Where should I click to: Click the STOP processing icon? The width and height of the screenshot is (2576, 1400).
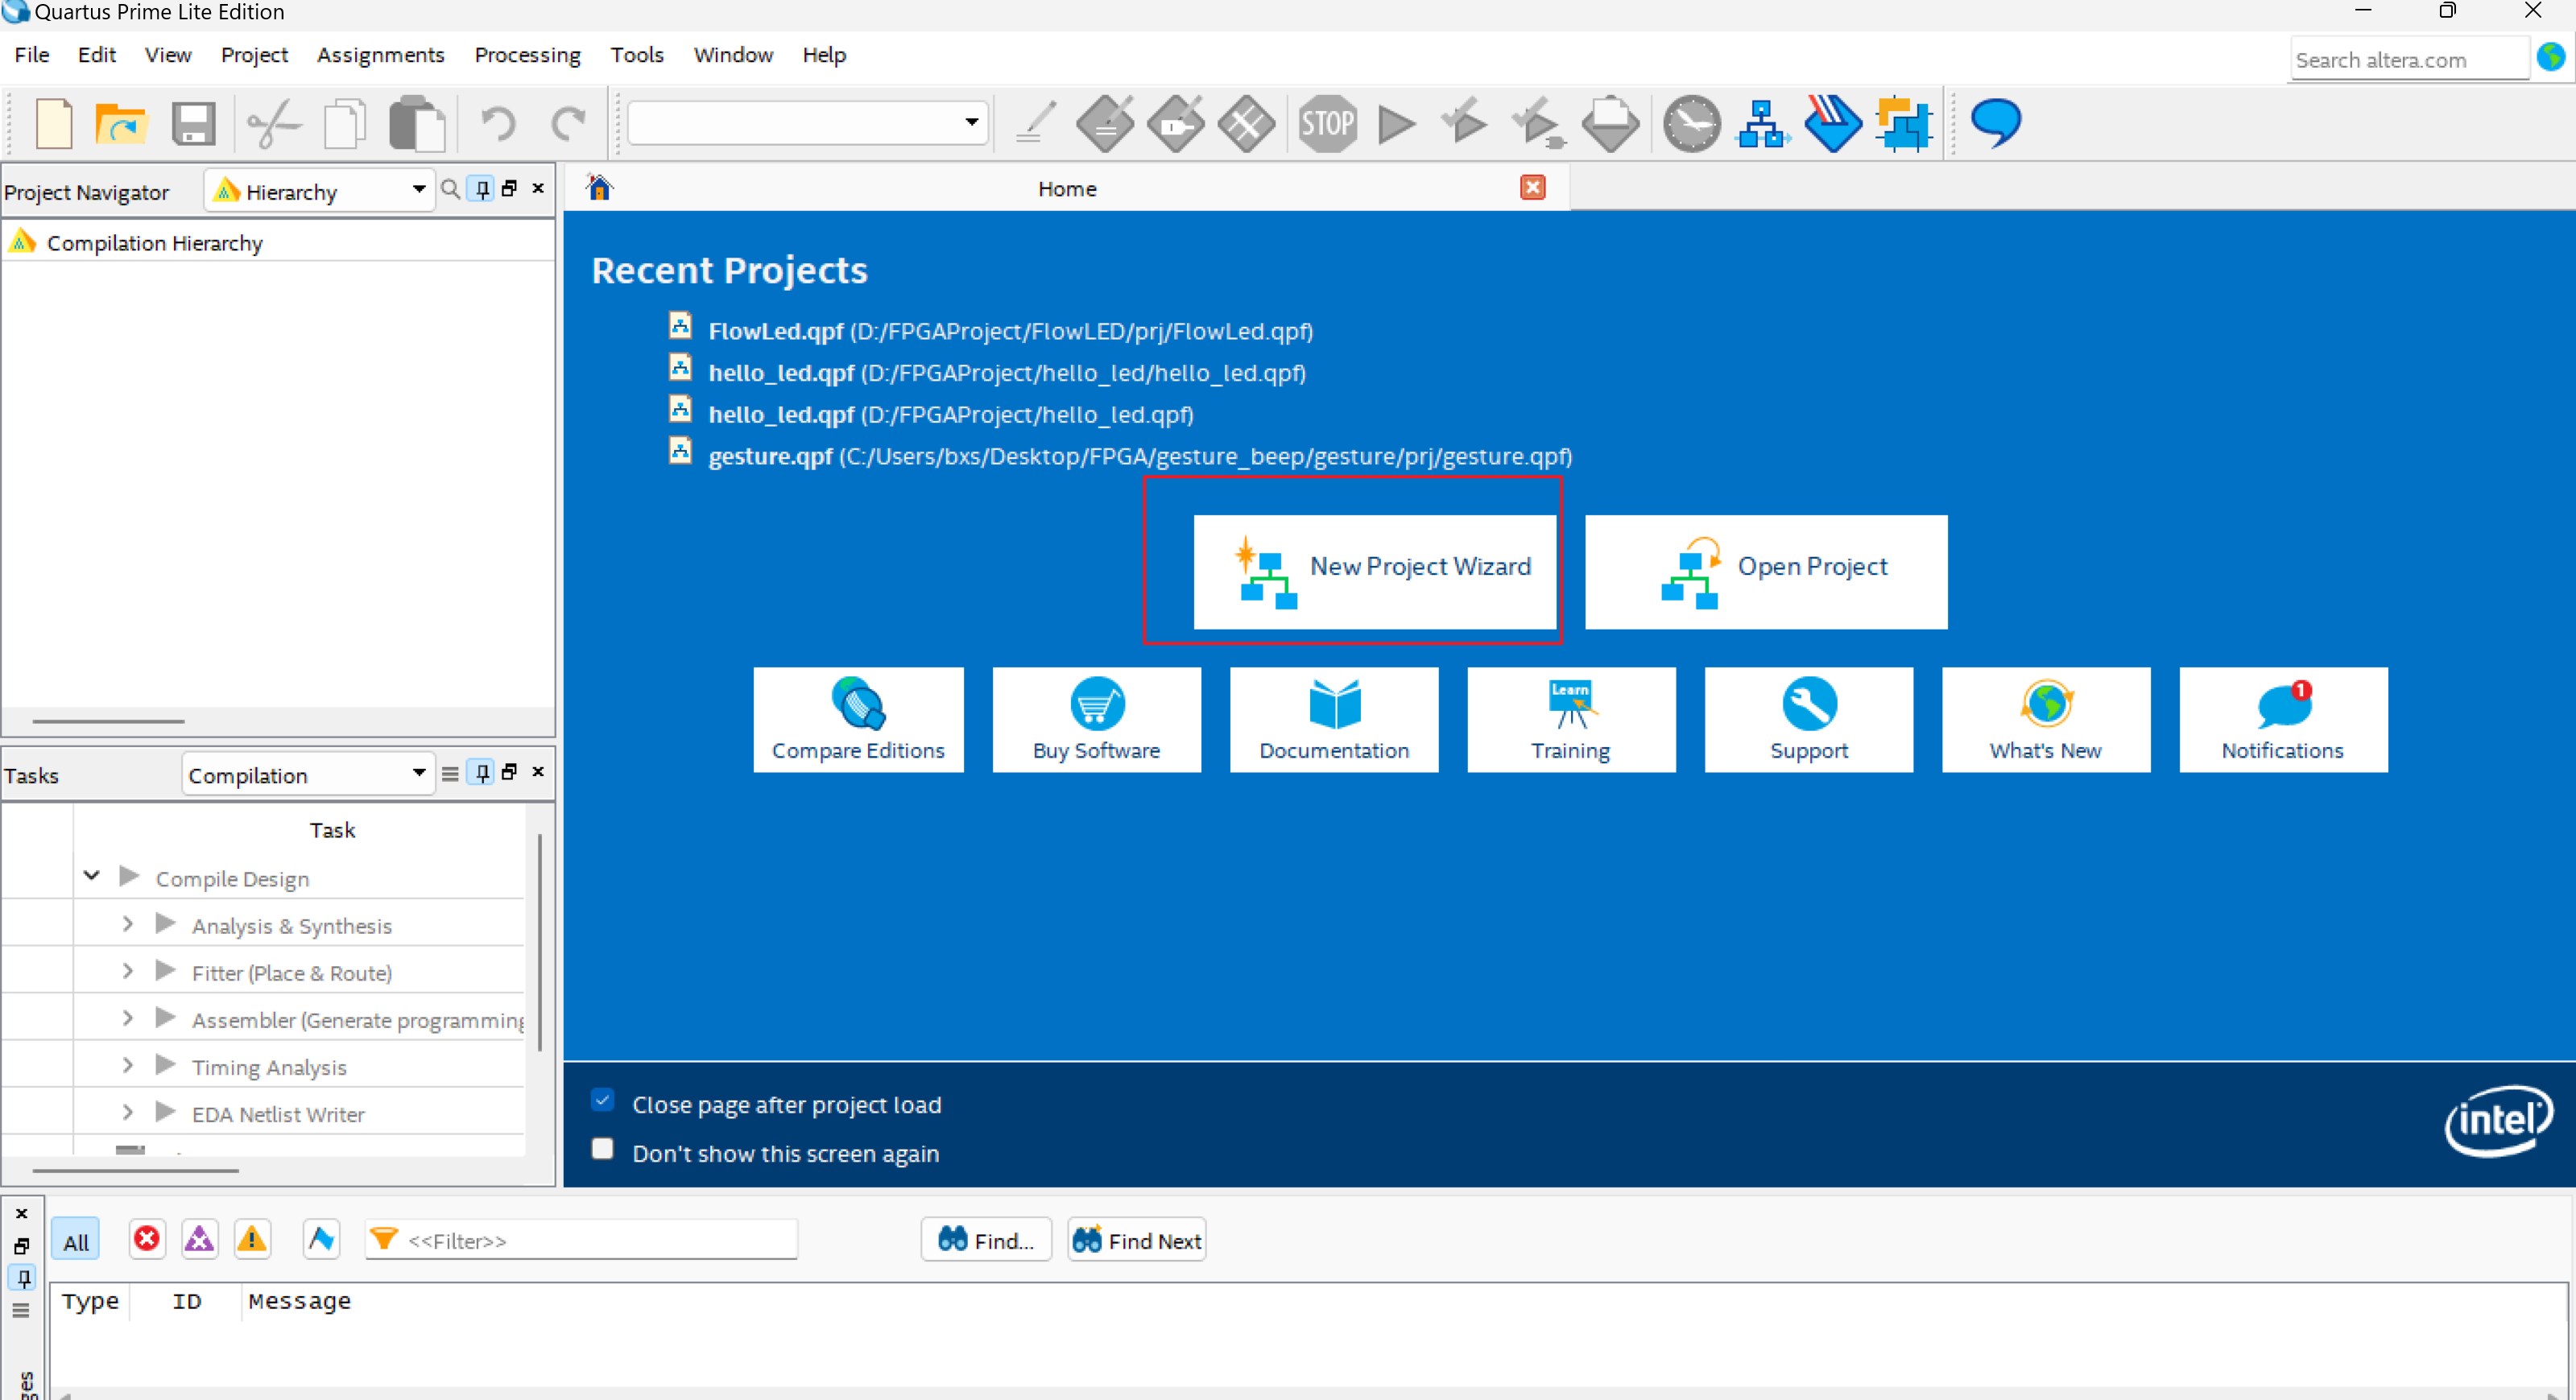pyautogui.click(x=1327, y=124)
